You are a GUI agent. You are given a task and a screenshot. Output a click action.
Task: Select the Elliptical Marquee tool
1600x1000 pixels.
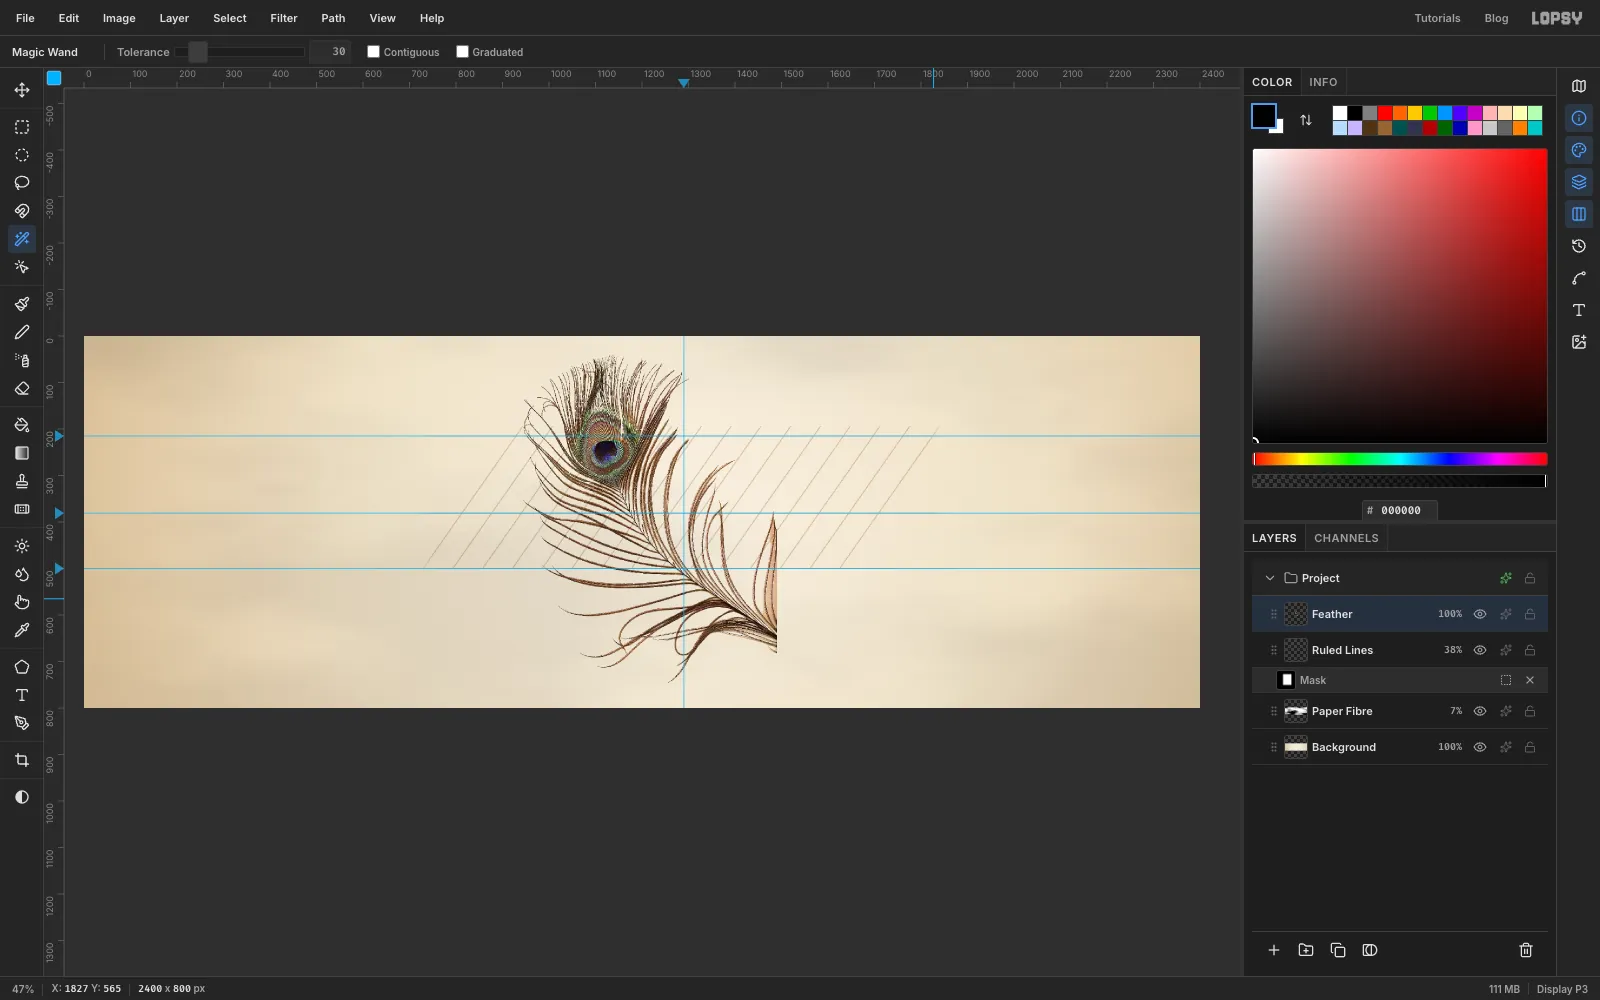[22, 155]
